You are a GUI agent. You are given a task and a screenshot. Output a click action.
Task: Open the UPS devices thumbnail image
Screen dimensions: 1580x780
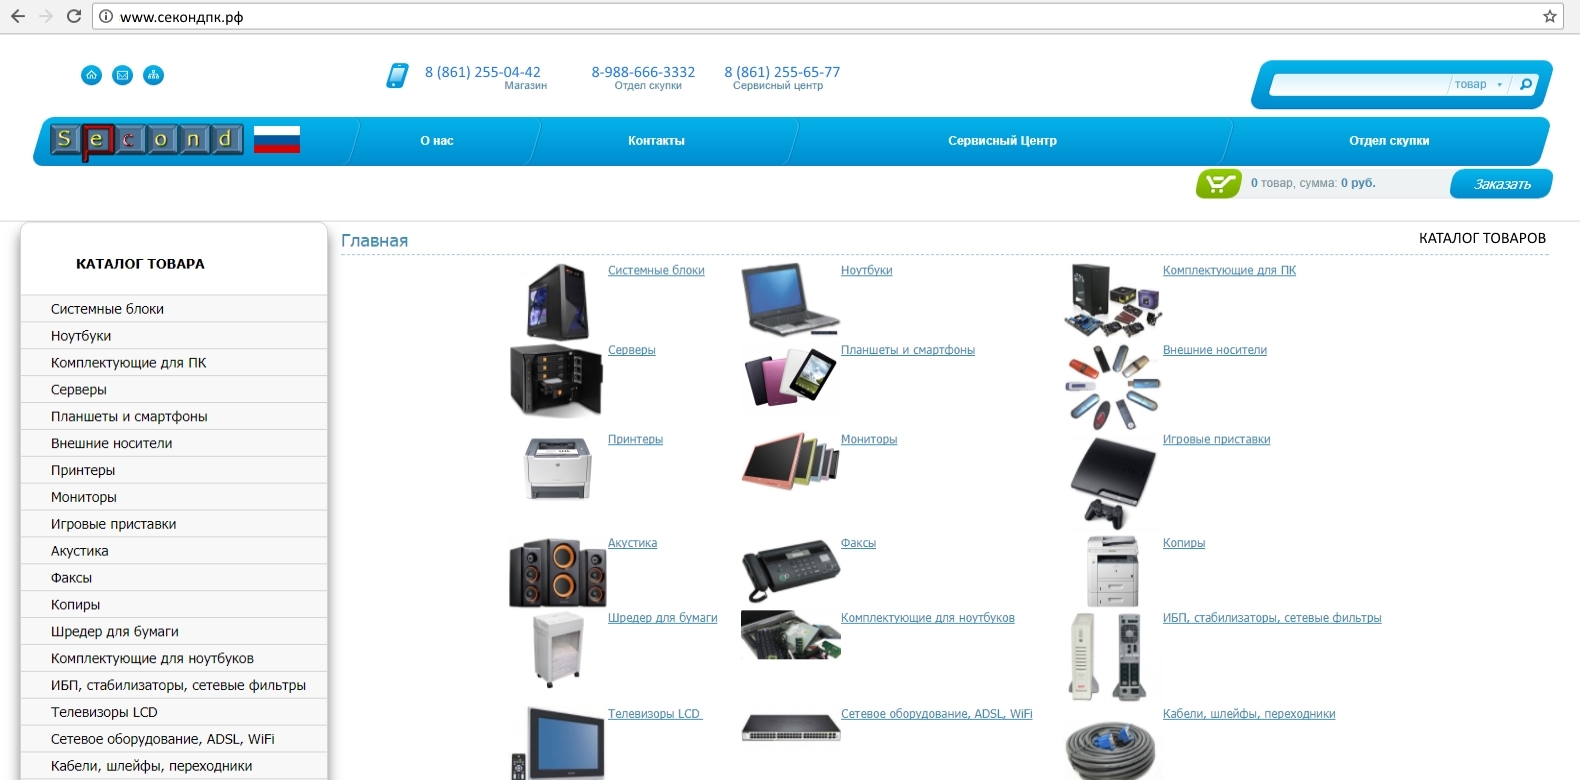(x=1107, y=656)
